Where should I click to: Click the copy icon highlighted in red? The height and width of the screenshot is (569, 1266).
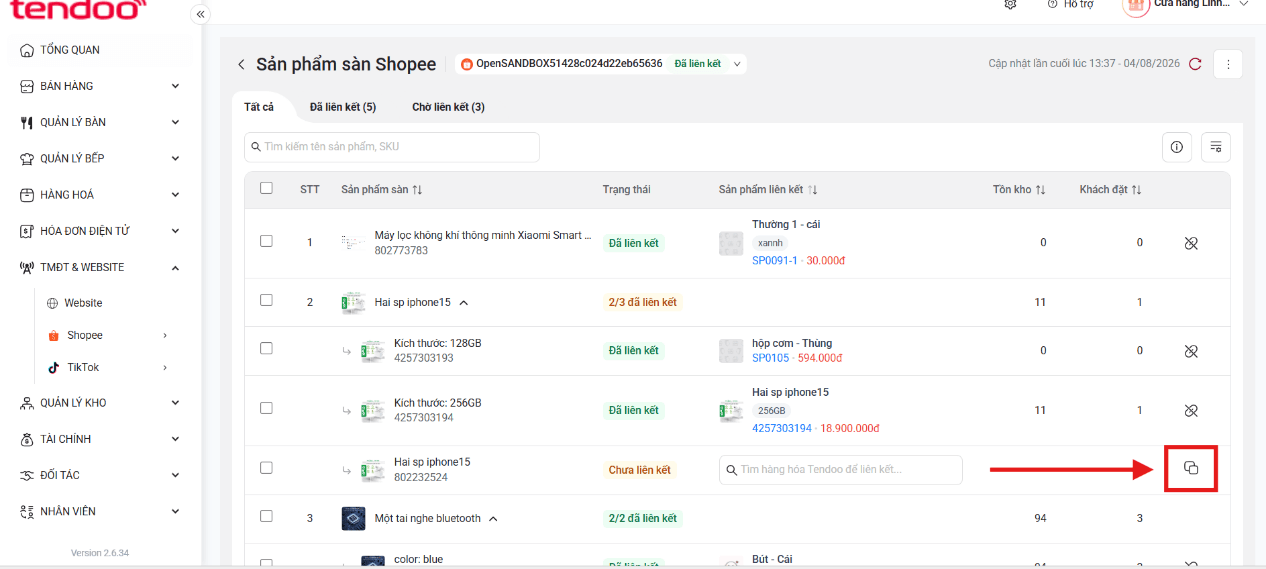[x=1191, y=468]
